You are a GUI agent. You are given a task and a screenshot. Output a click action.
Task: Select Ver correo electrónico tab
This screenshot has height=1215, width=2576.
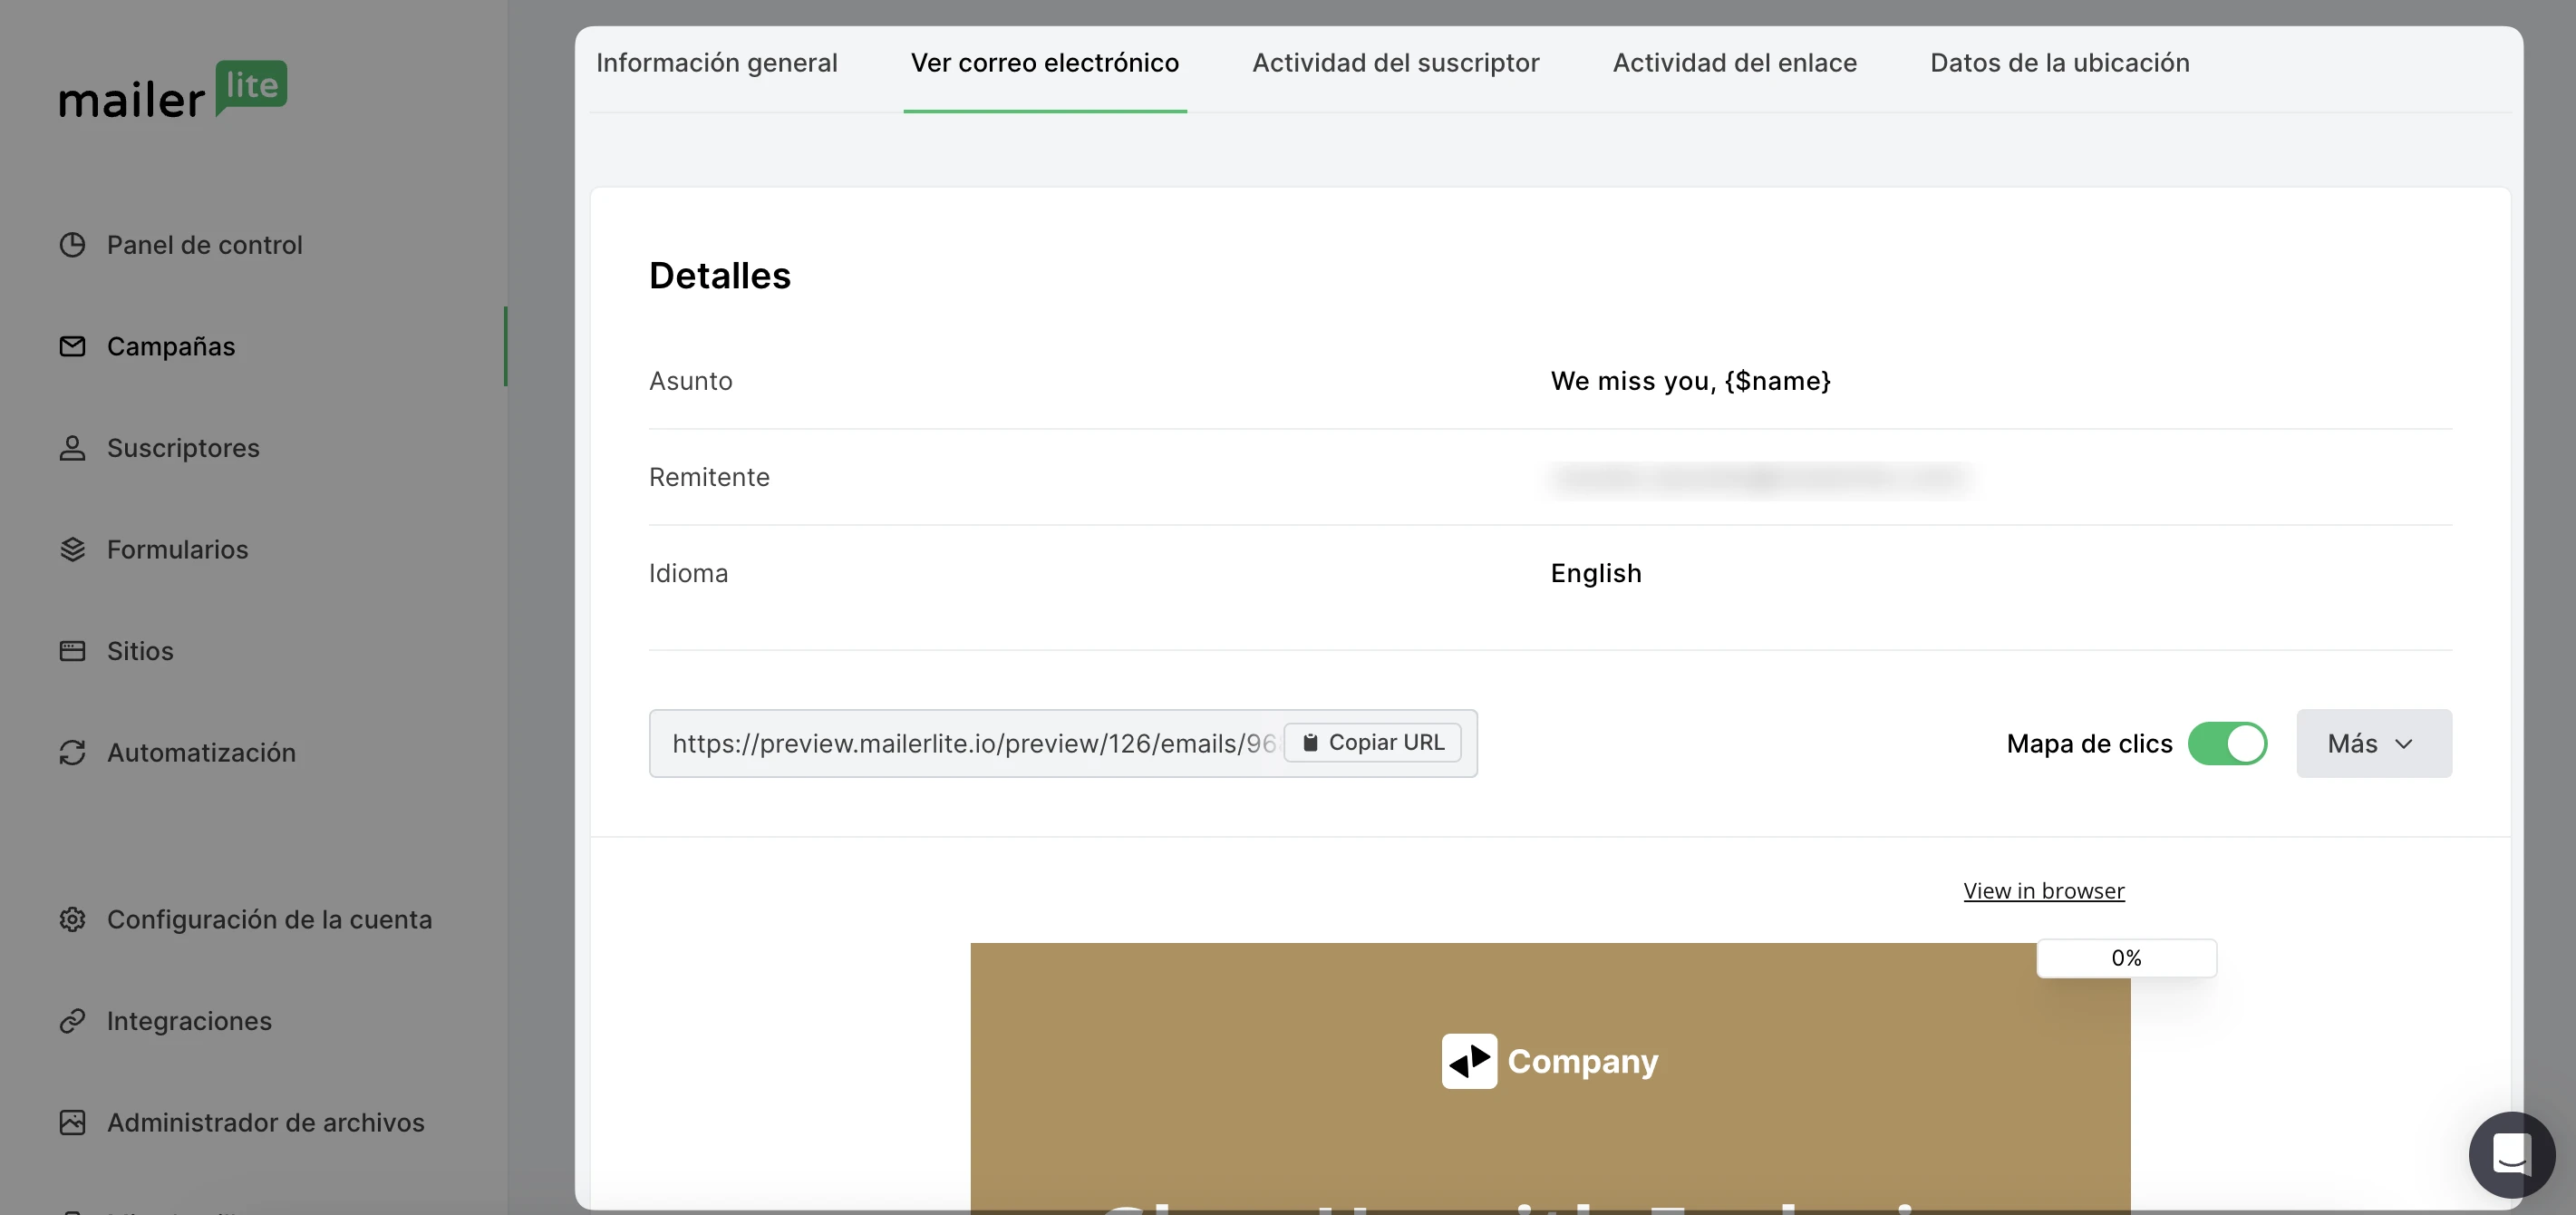1044,63
